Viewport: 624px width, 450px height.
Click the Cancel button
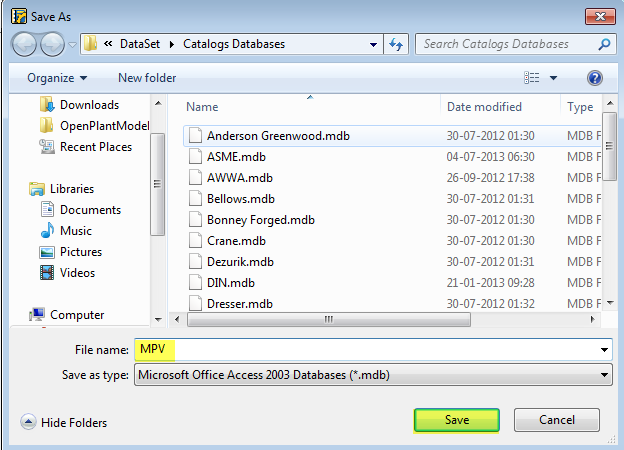pyautogui.click(x=557, y=420)
